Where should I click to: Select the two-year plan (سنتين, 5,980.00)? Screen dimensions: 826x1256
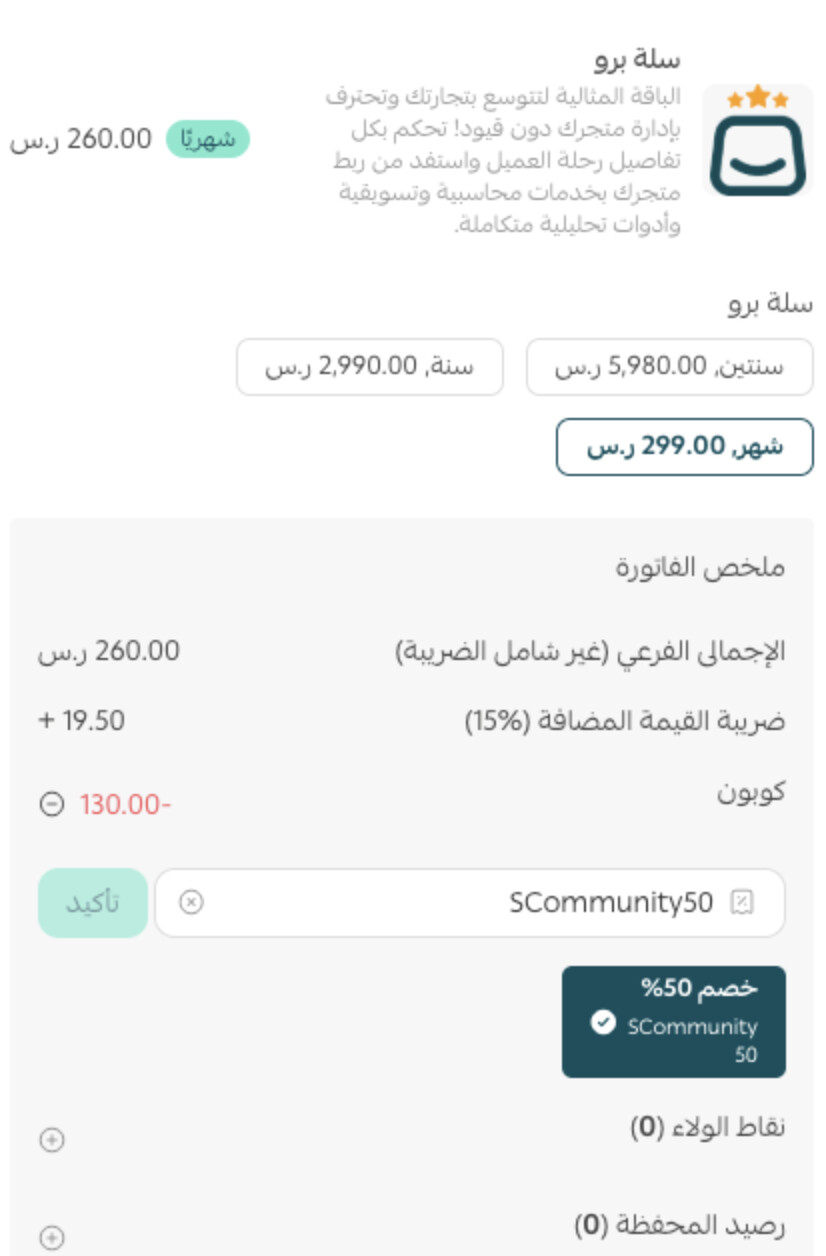(x=669, y=367)
